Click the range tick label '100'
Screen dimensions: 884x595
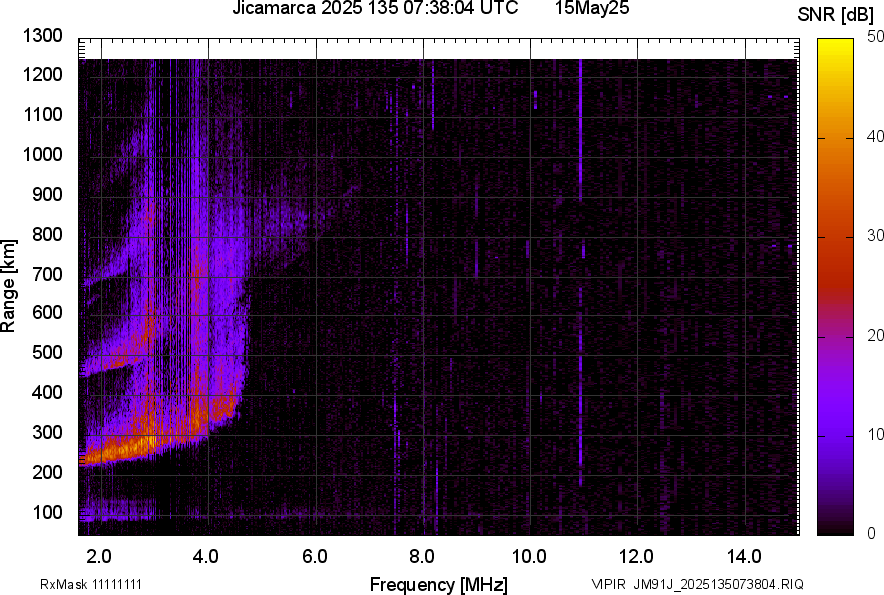[x=47, y=513]
